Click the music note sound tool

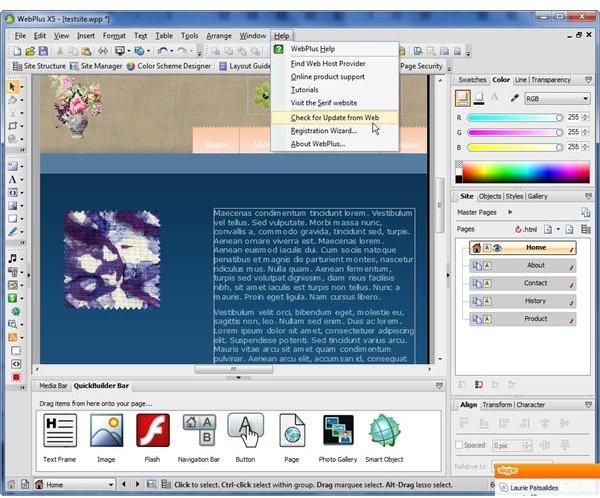pos(13,259)
